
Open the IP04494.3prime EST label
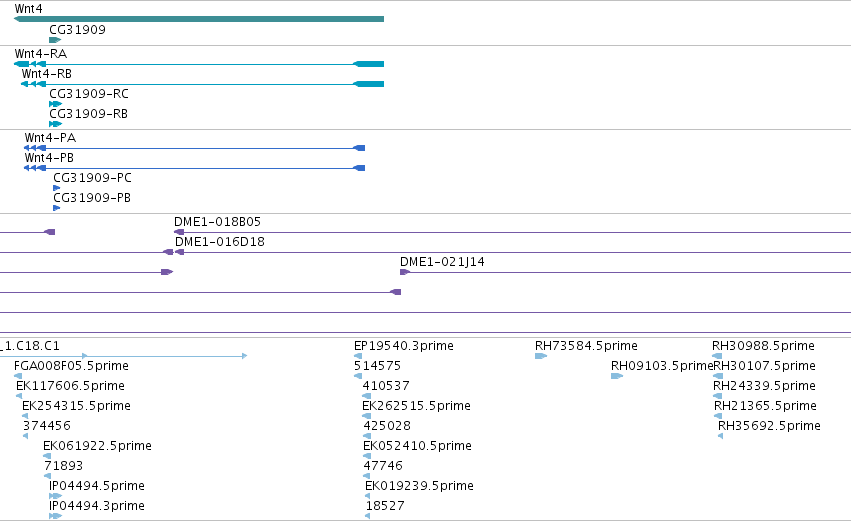pos(97,506)
